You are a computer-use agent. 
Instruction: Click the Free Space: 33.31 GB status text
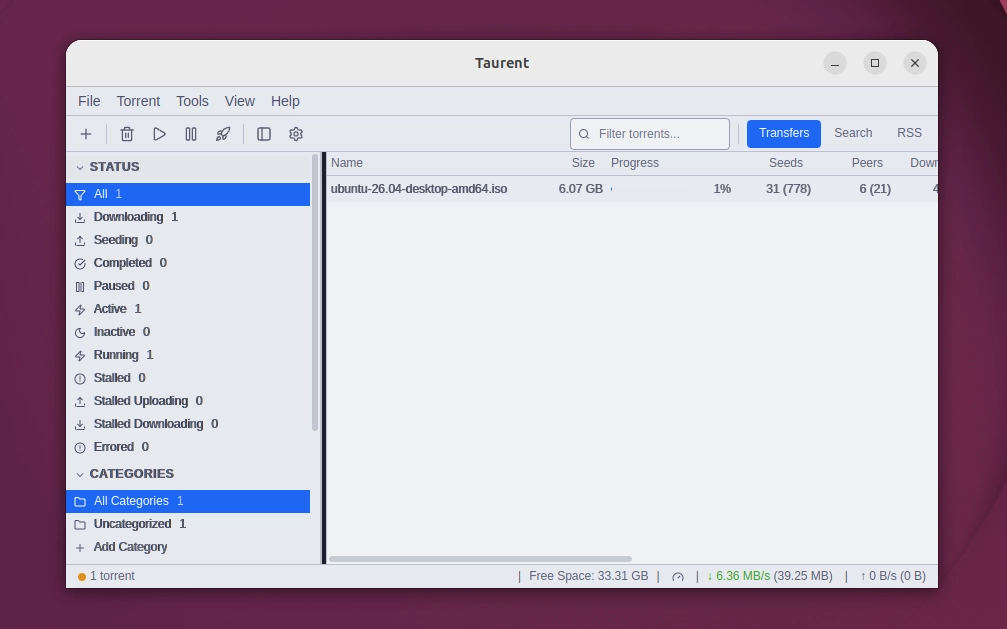point(588,576)
